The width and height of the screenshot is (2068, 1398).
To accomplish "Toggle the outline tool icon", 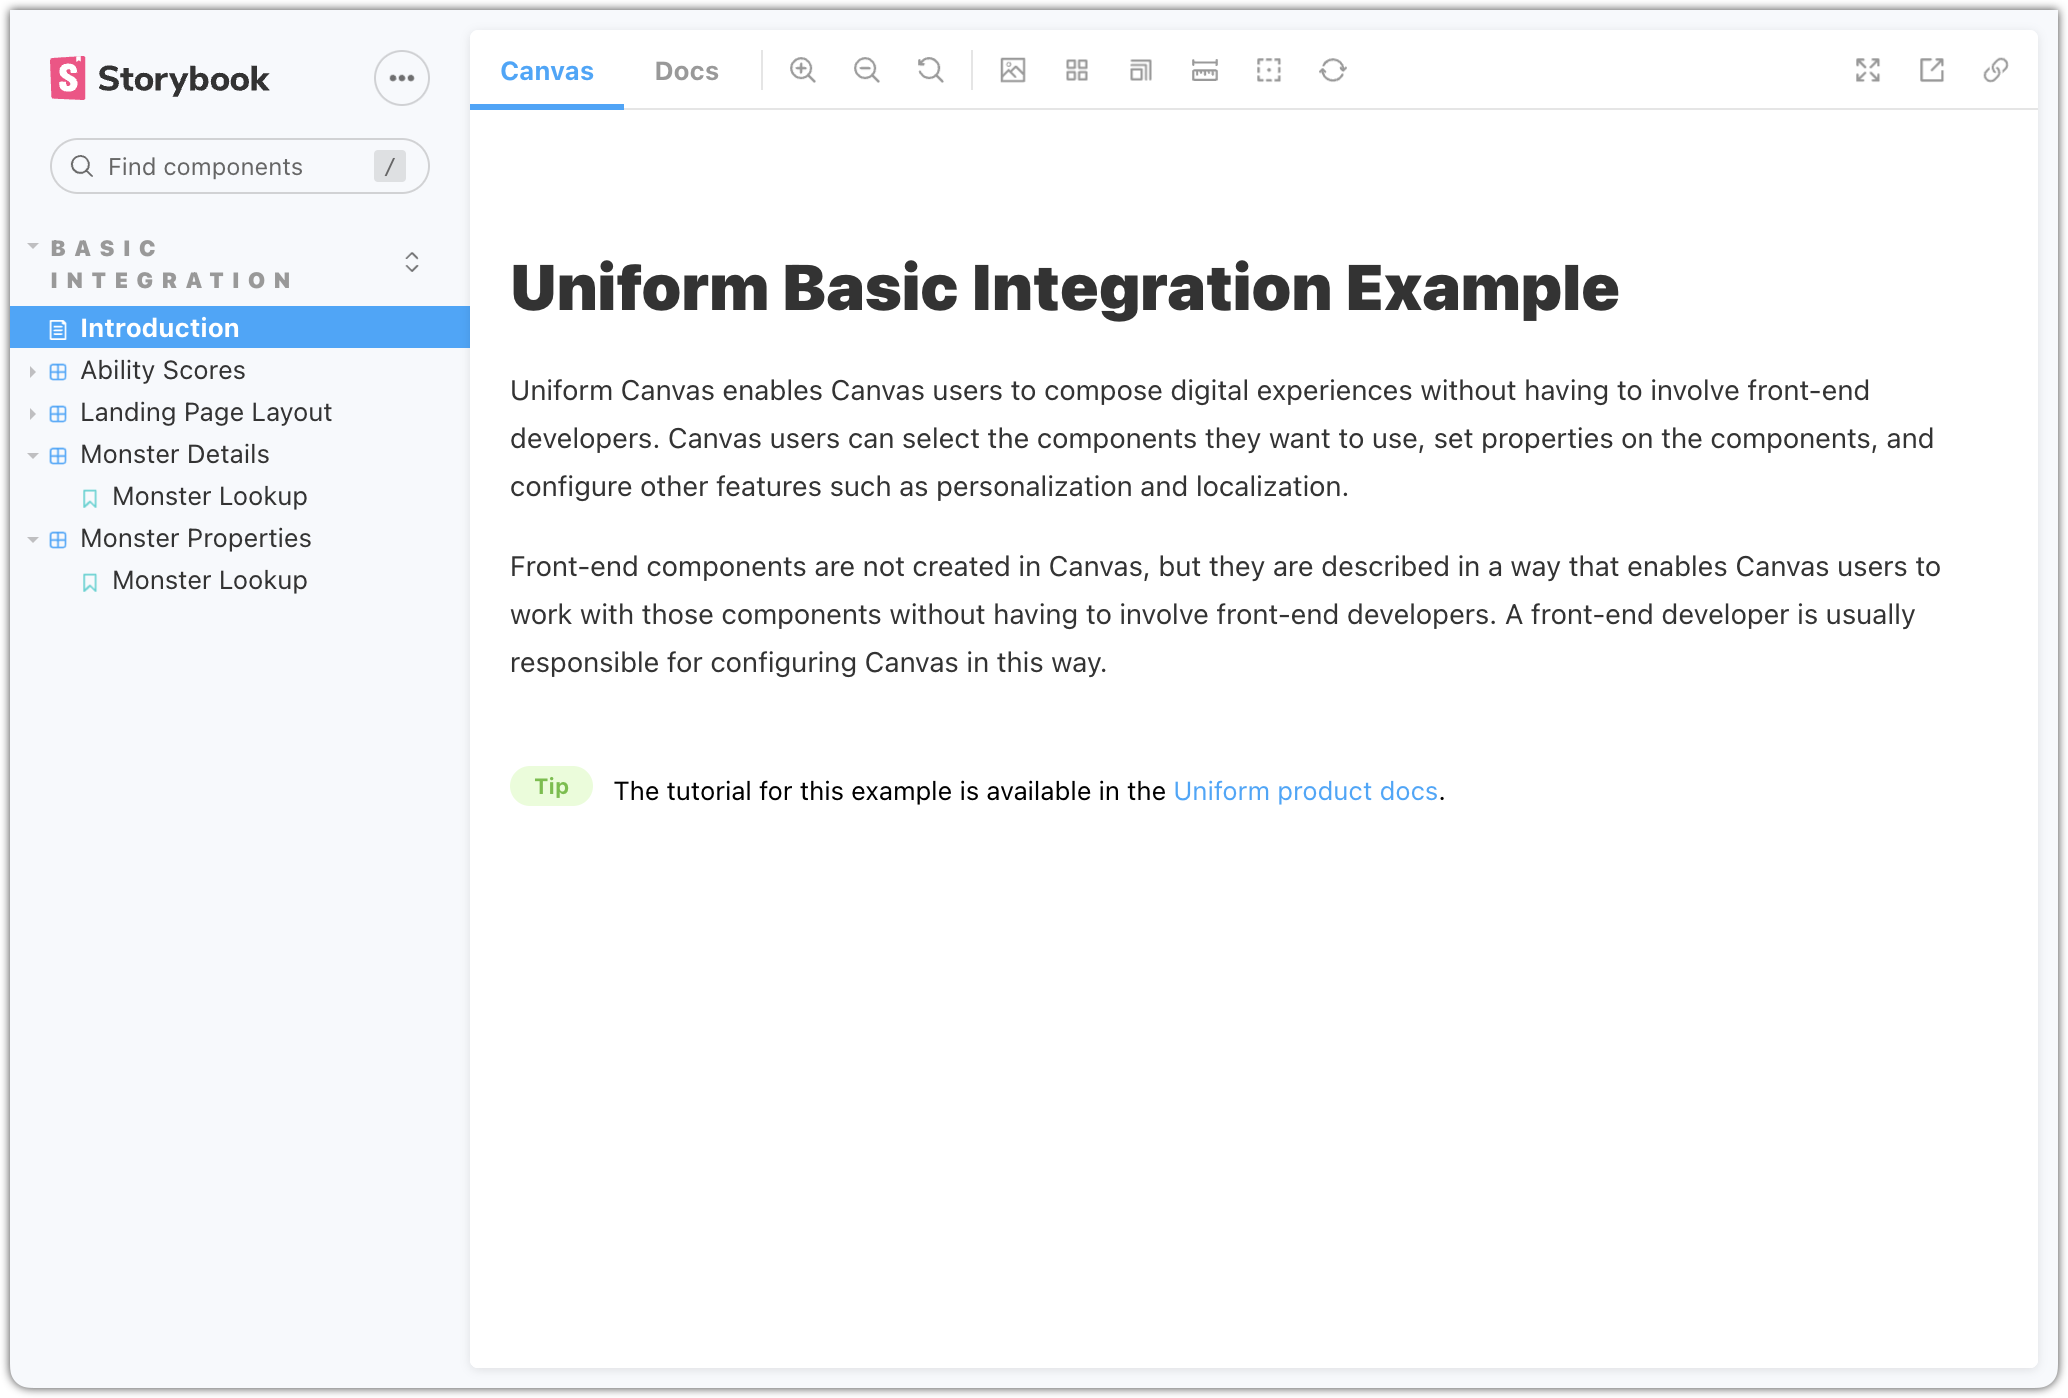I will click(x=1269, y=70).
